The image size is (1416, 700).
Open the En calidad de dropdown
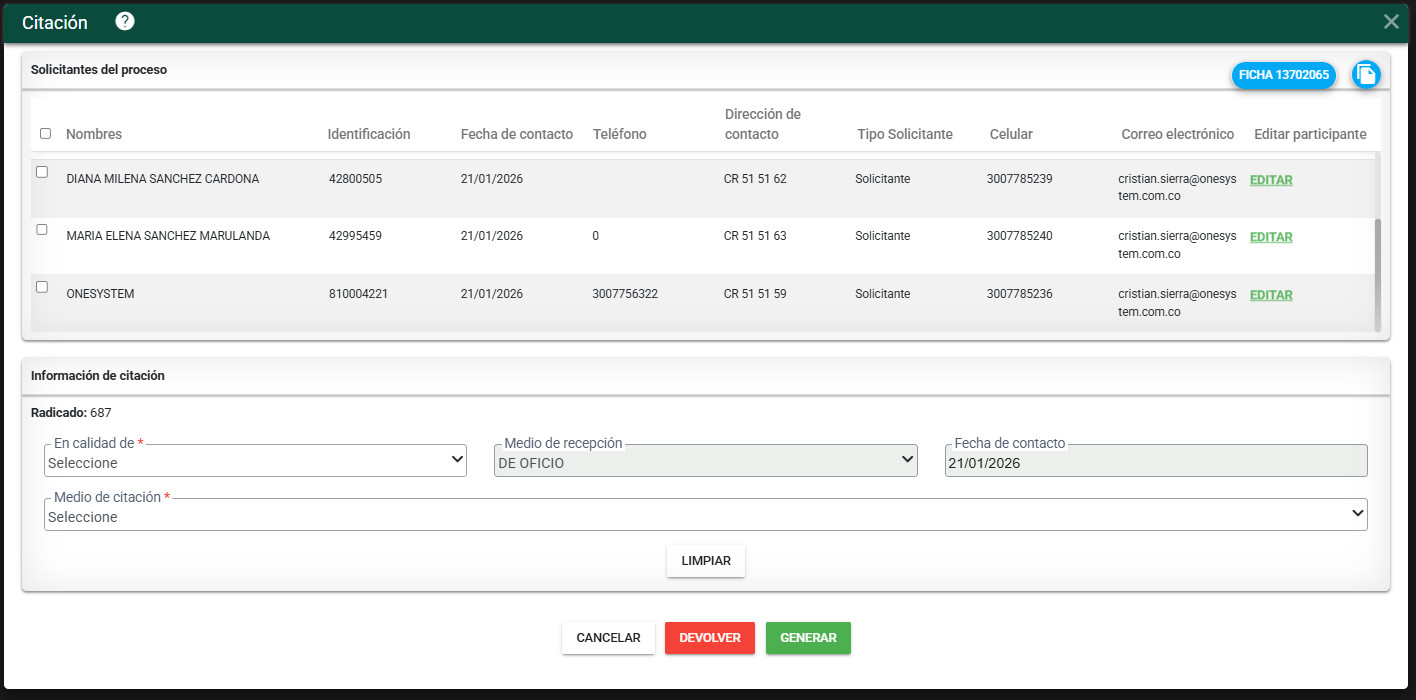click(x=255, y=461)
